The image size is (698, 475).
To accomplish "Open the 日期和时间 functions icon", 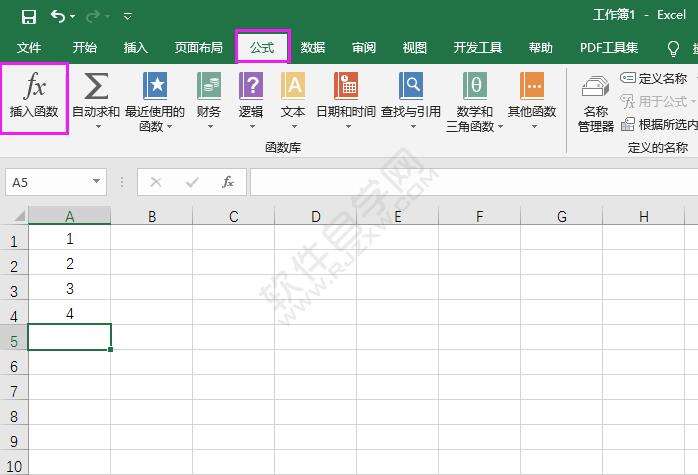I will click(x=346, y=86).
